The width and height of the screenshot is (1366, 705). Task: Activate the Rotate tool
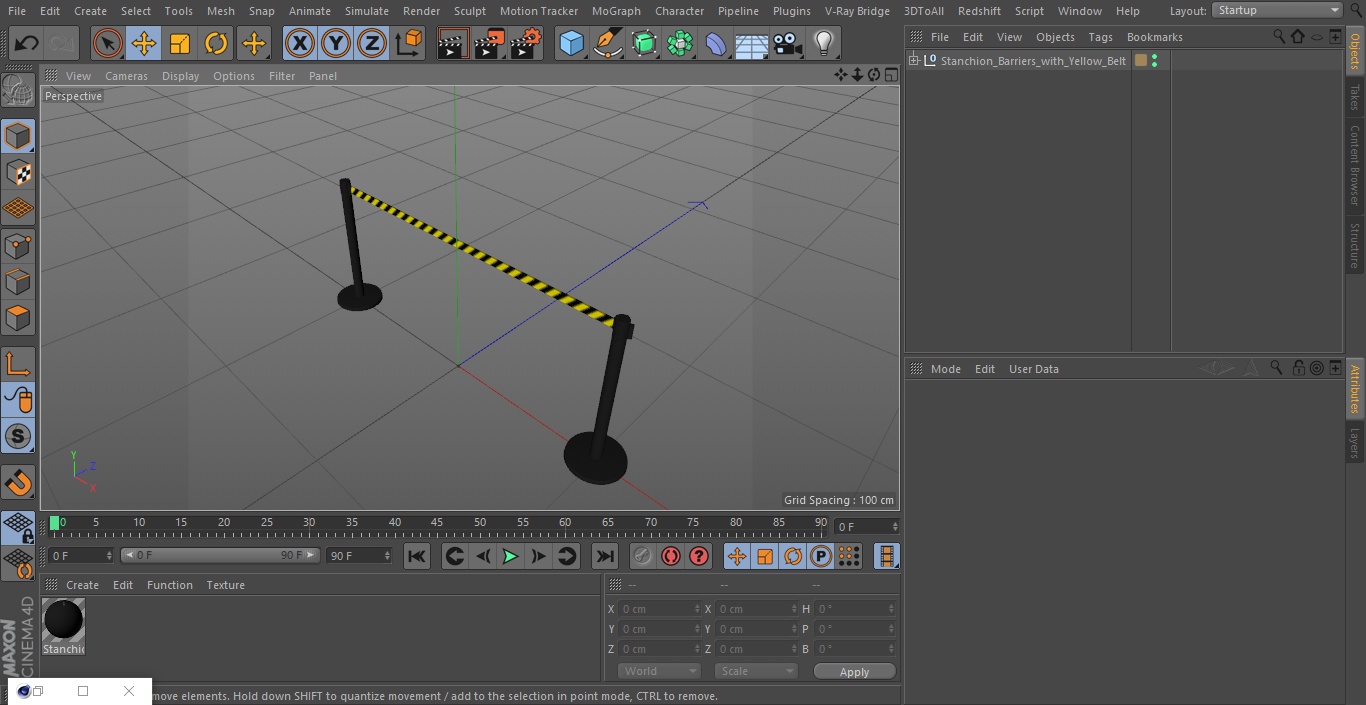tap(216, 44)
